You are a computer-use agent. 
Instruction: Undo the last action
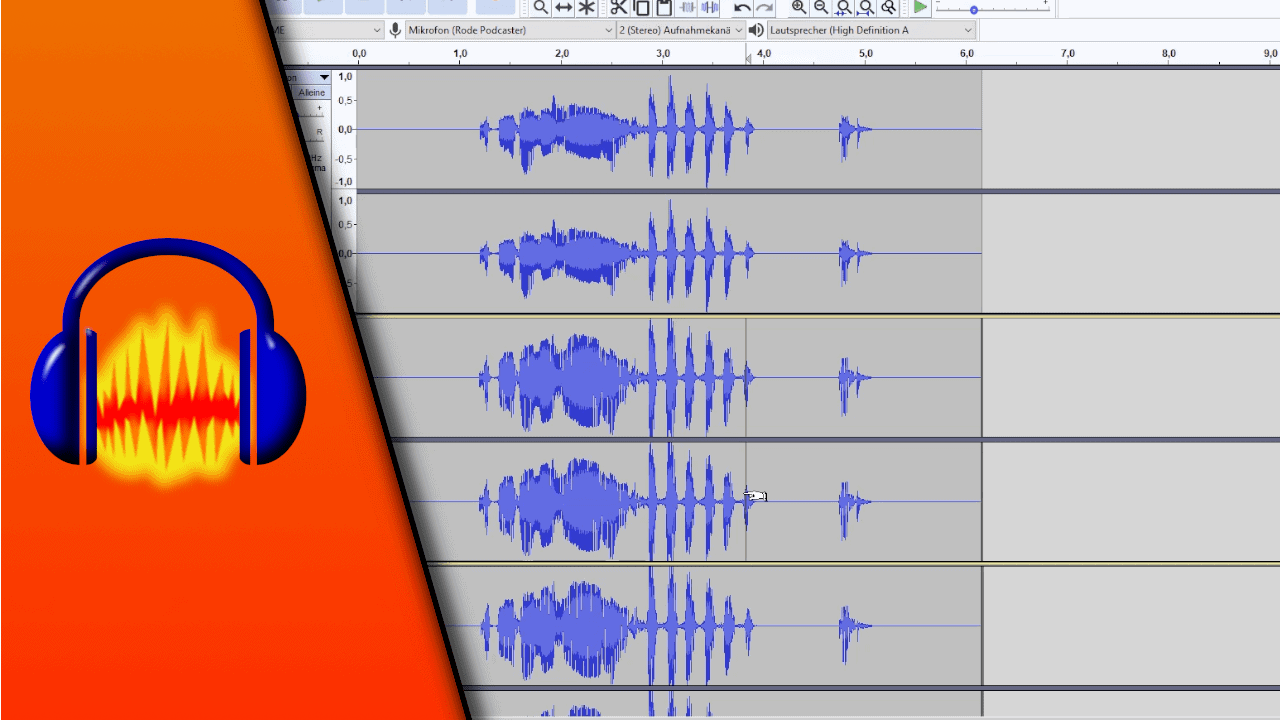click(x=742, y=7)
